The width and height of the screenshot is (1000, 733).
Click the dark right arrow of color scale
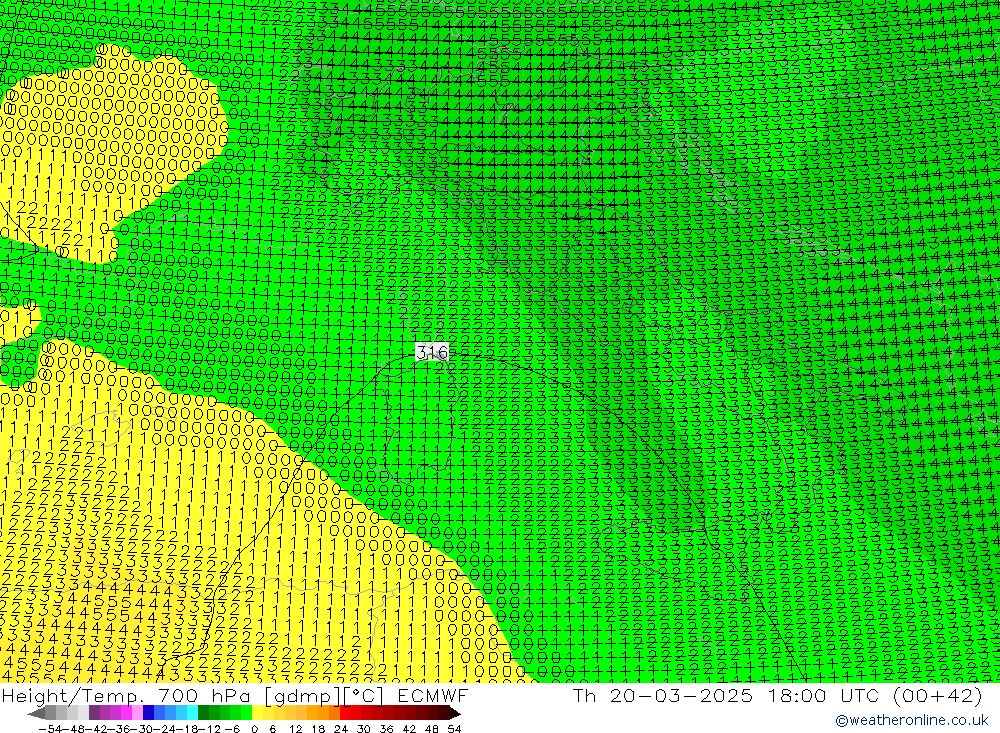click(x=454, y=713)
